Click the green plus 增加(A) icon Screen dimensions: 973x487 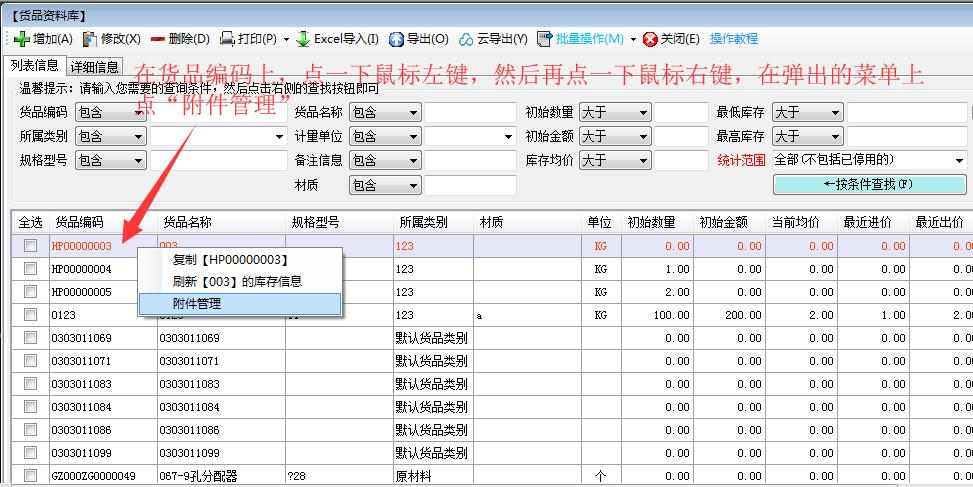[21, 39]
